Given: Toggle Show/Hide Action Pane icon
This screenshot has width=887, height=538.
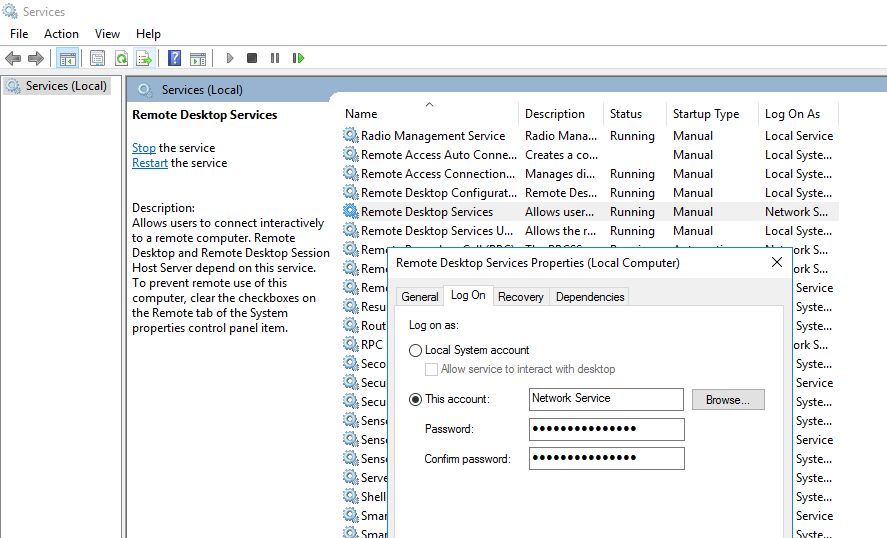Looking at the screenshot, I should [198, 58].
